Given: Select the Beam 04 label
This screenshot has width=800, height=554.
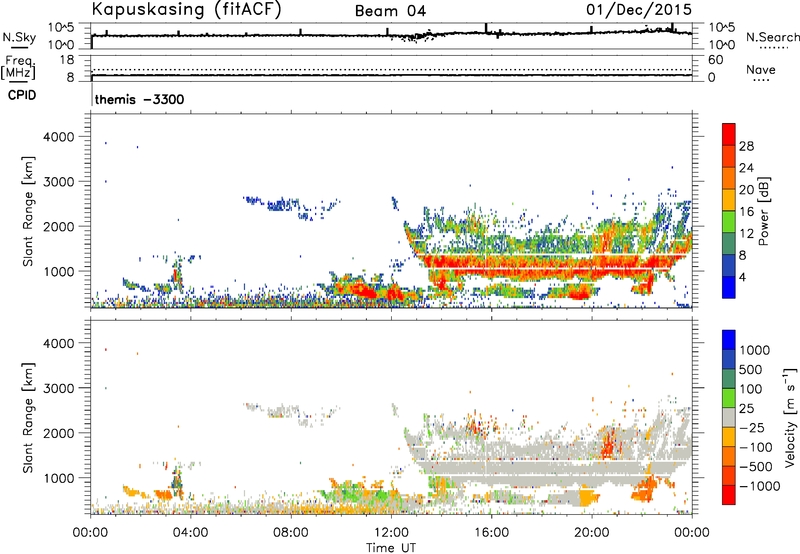Looking at the screenshot, I should tap(390, 11).
